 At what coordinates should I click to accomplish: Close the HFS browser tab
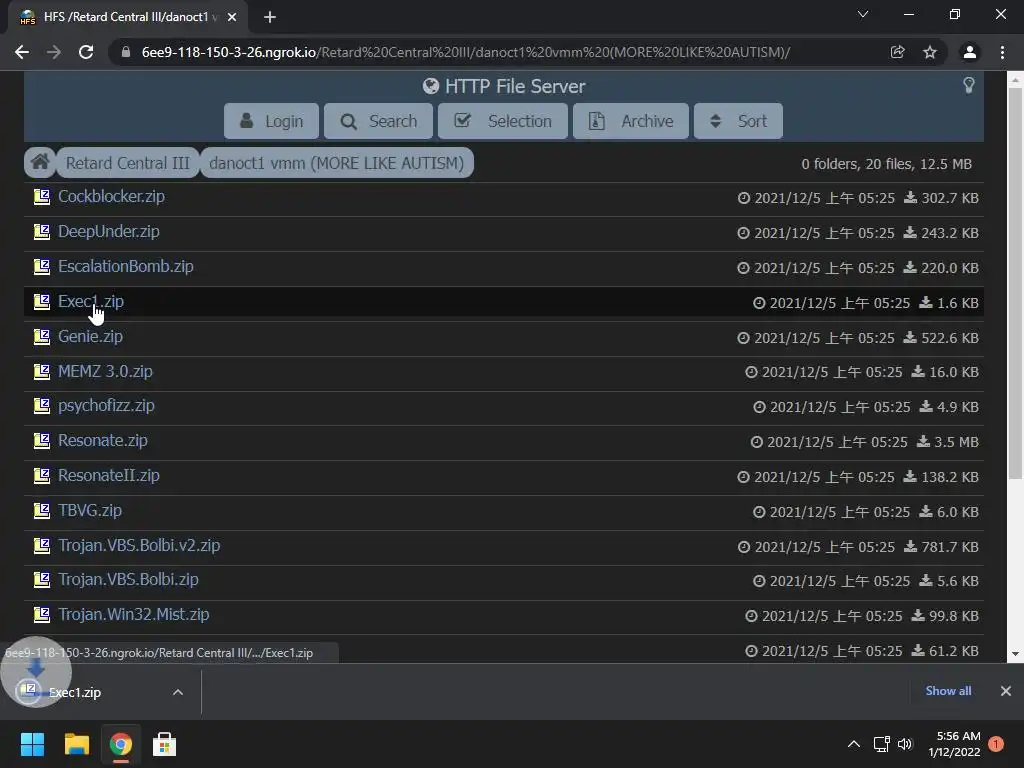(x=232, y=17)
